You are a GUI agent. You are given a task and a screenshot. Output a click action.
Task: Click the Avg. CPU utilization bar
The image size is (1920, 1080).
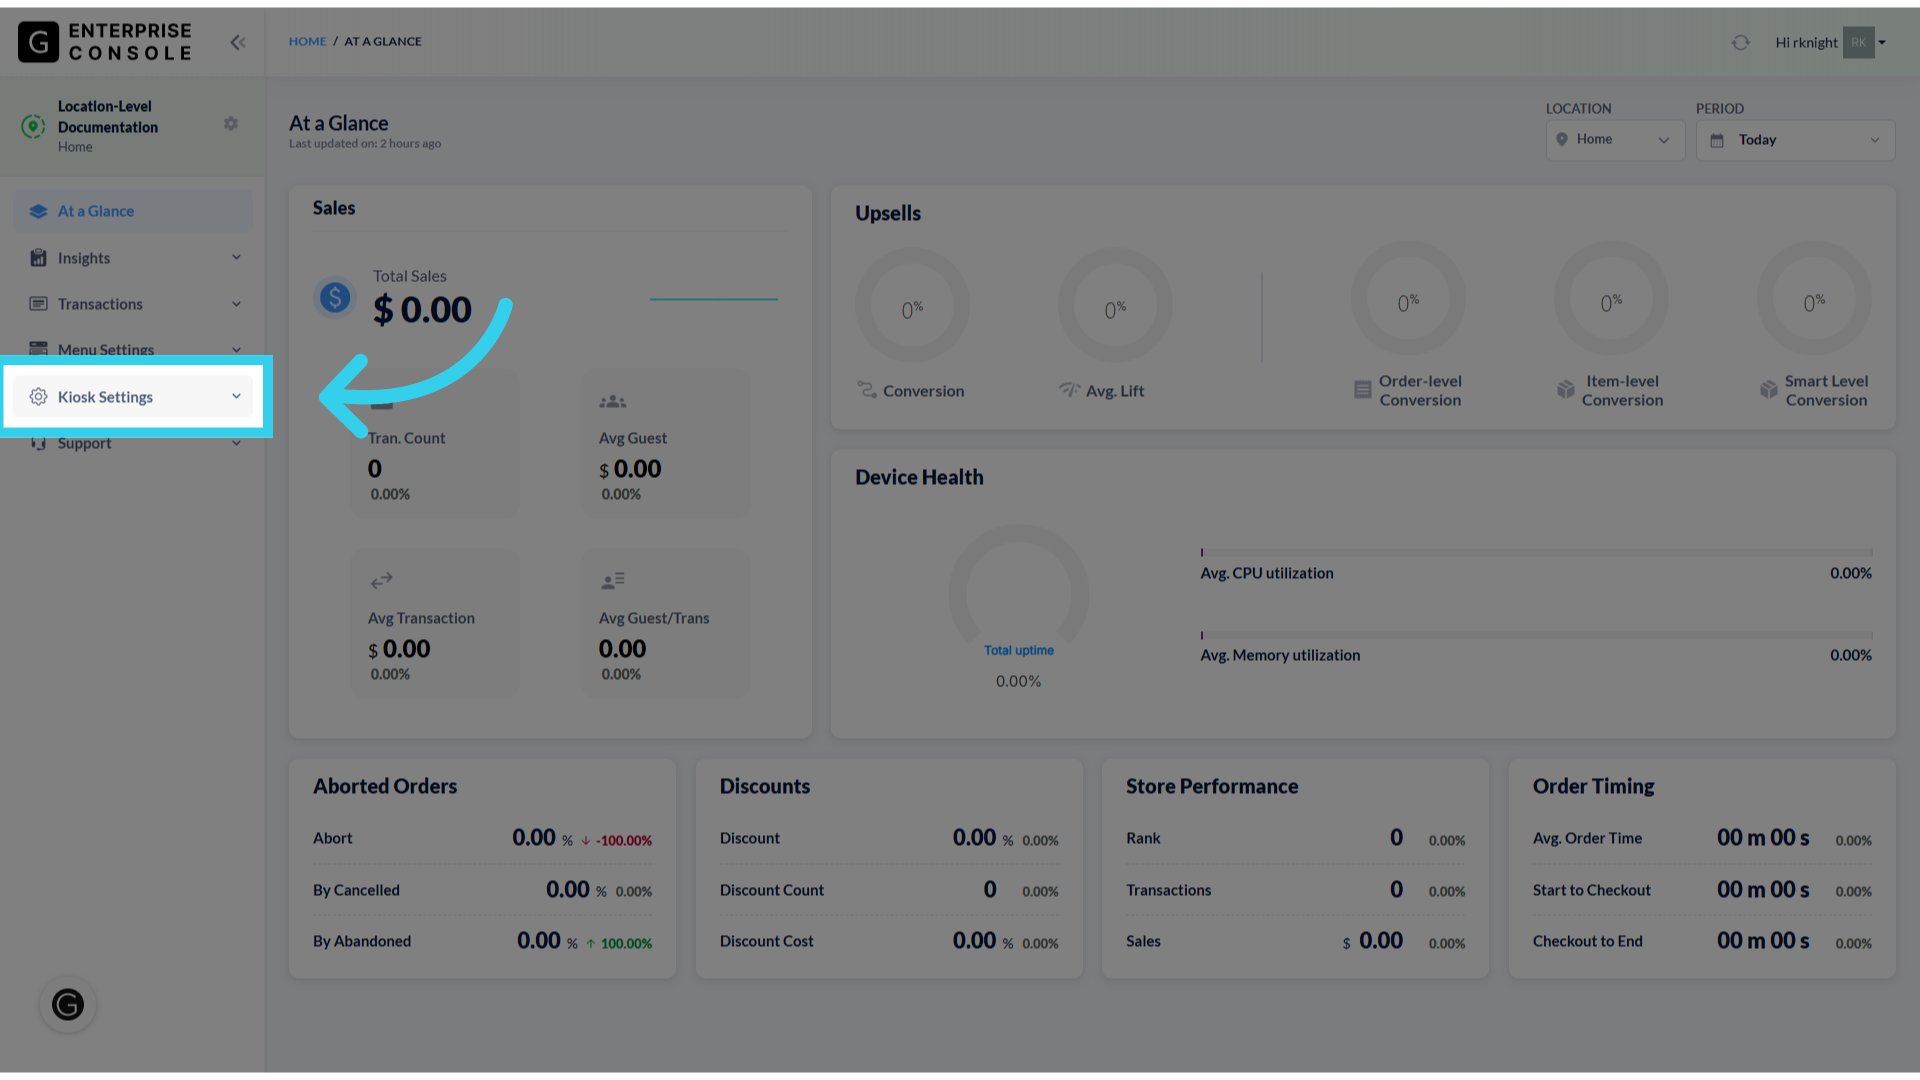coord(1536,552)
